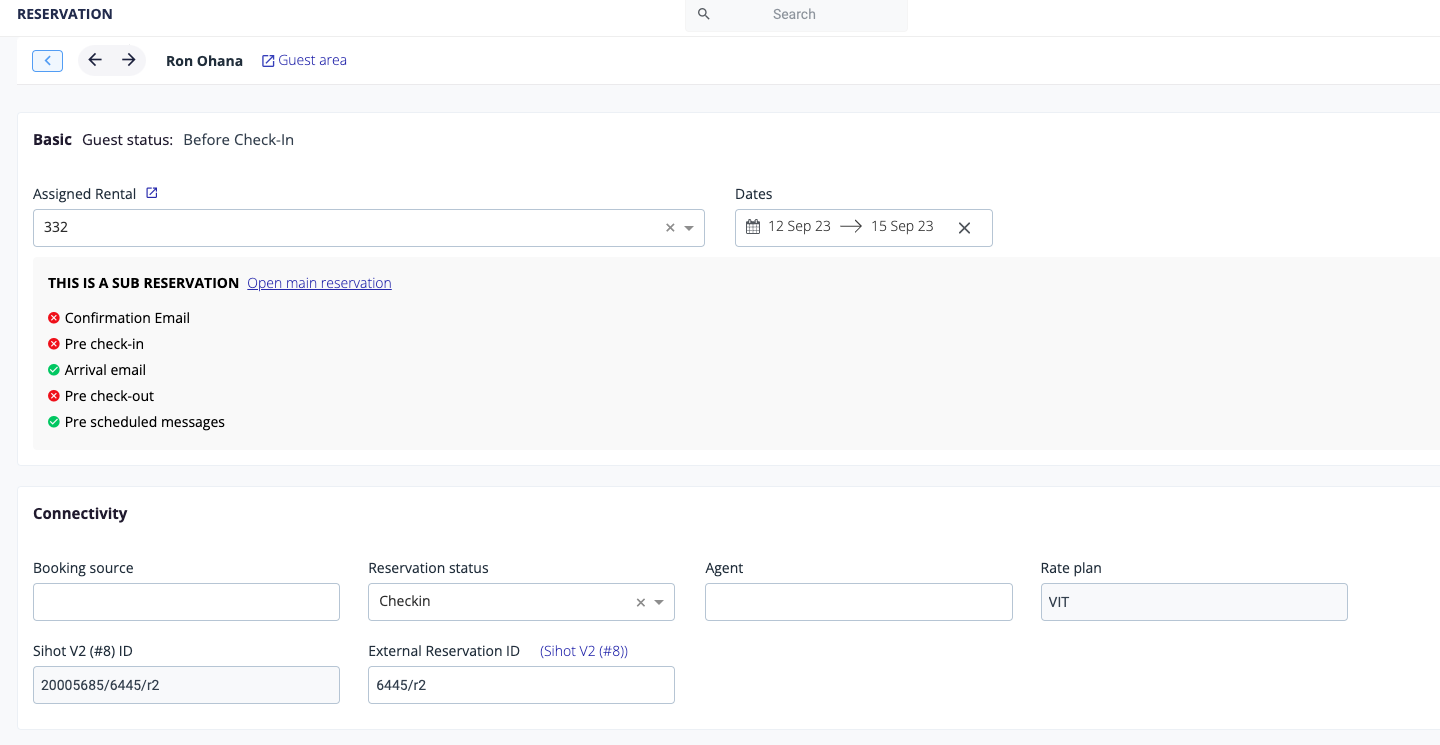Click the Pre check-in label
The width and height of the screenshot is (1440, 745).
(x=104, y=344)
